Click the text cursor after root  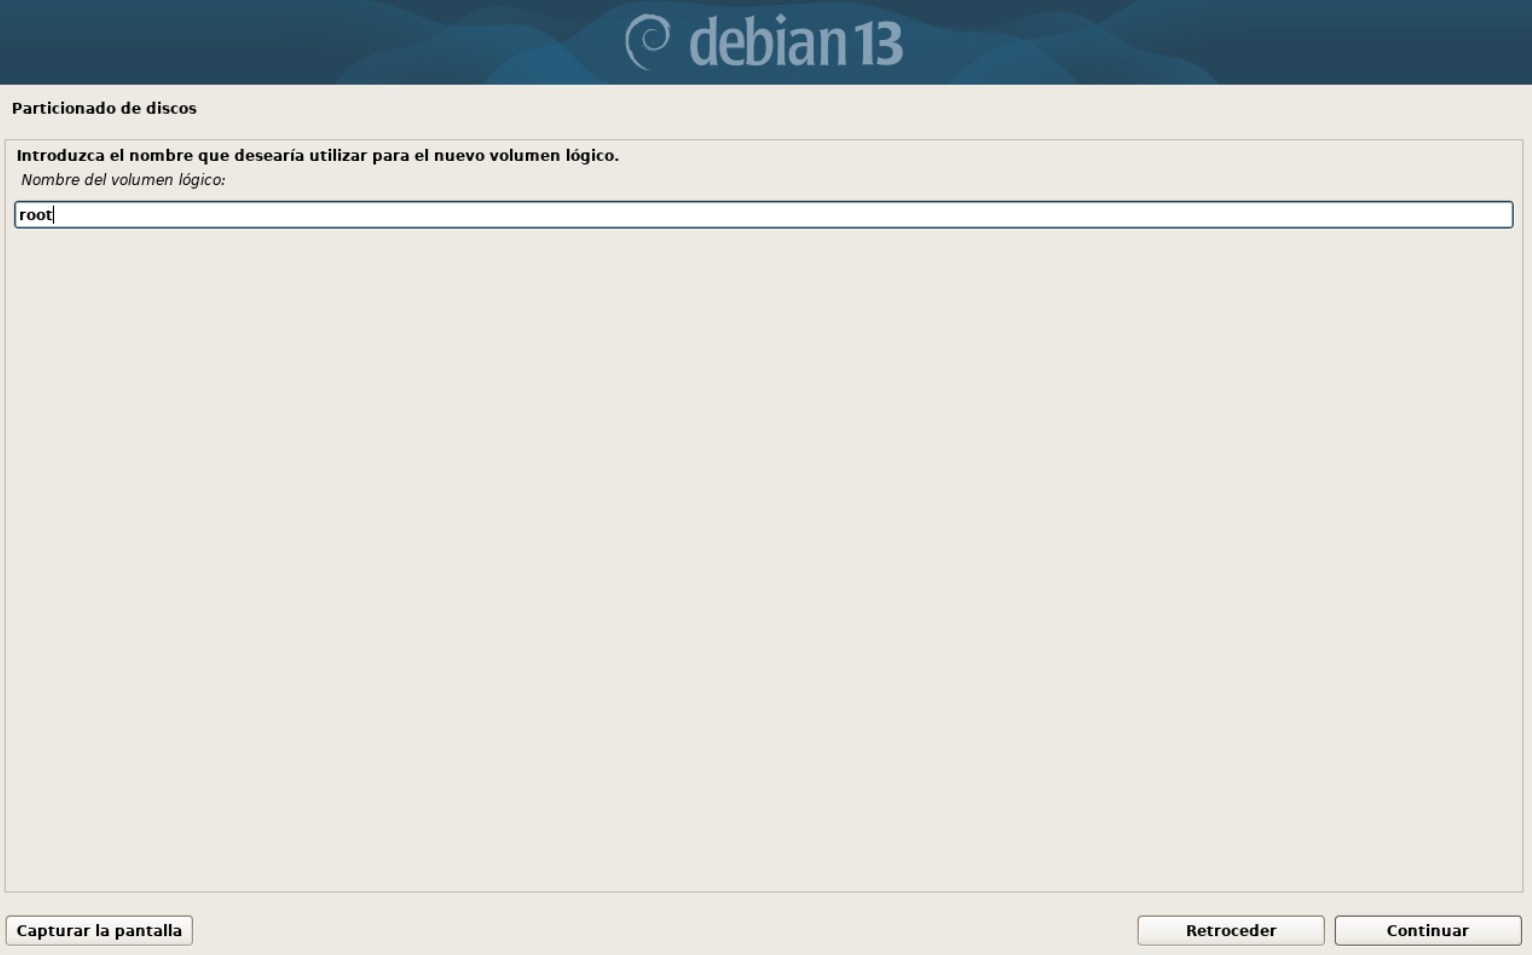tap(53, 215)
